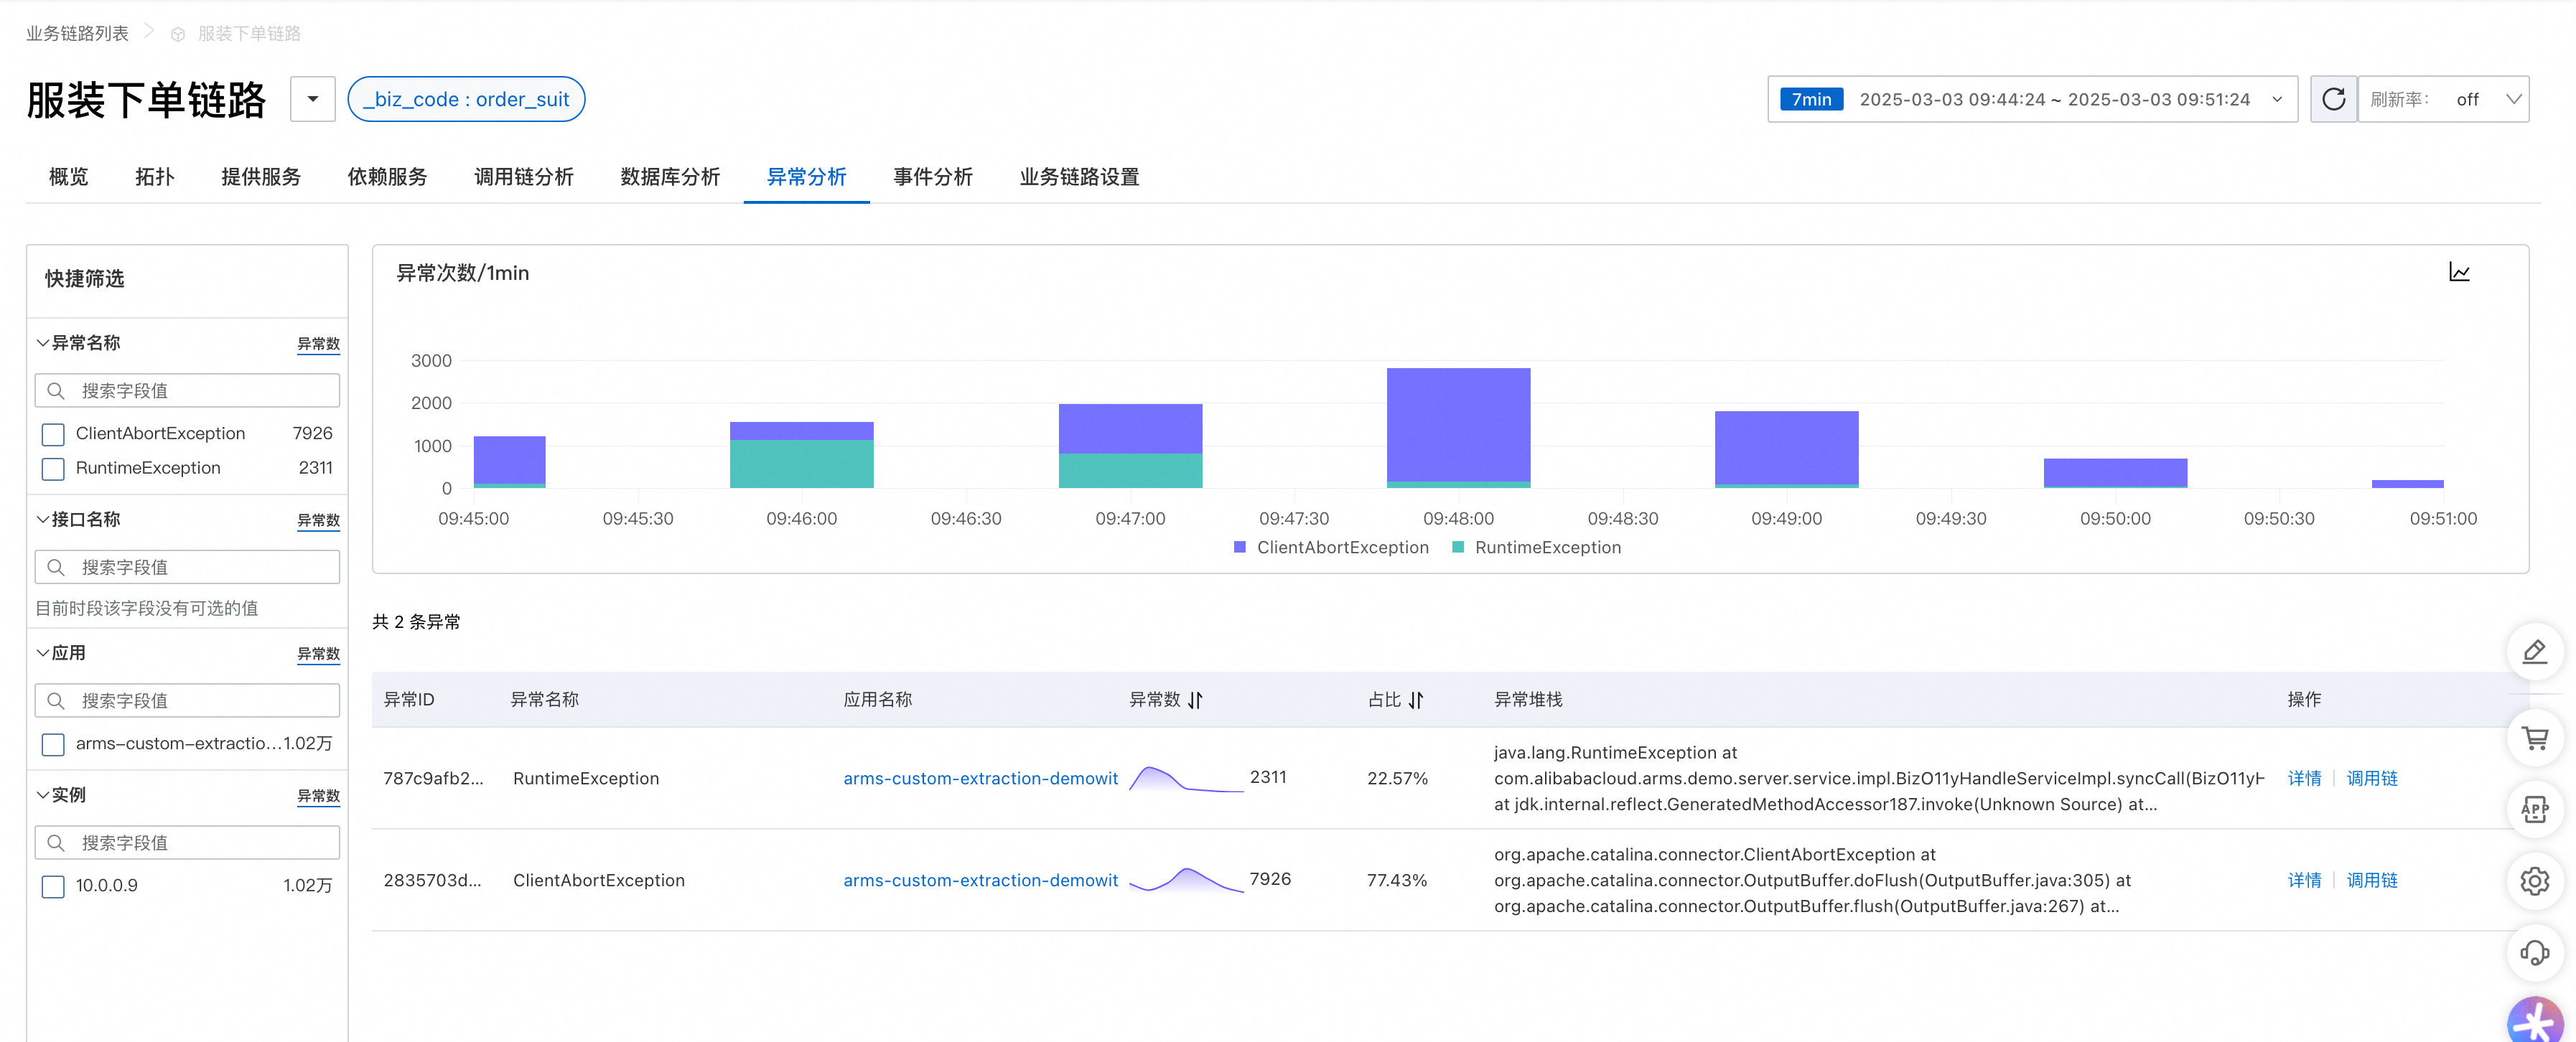Sort by 占比 column sort icon
The image size is (2576, 1042).
(x=1415, y=700)
